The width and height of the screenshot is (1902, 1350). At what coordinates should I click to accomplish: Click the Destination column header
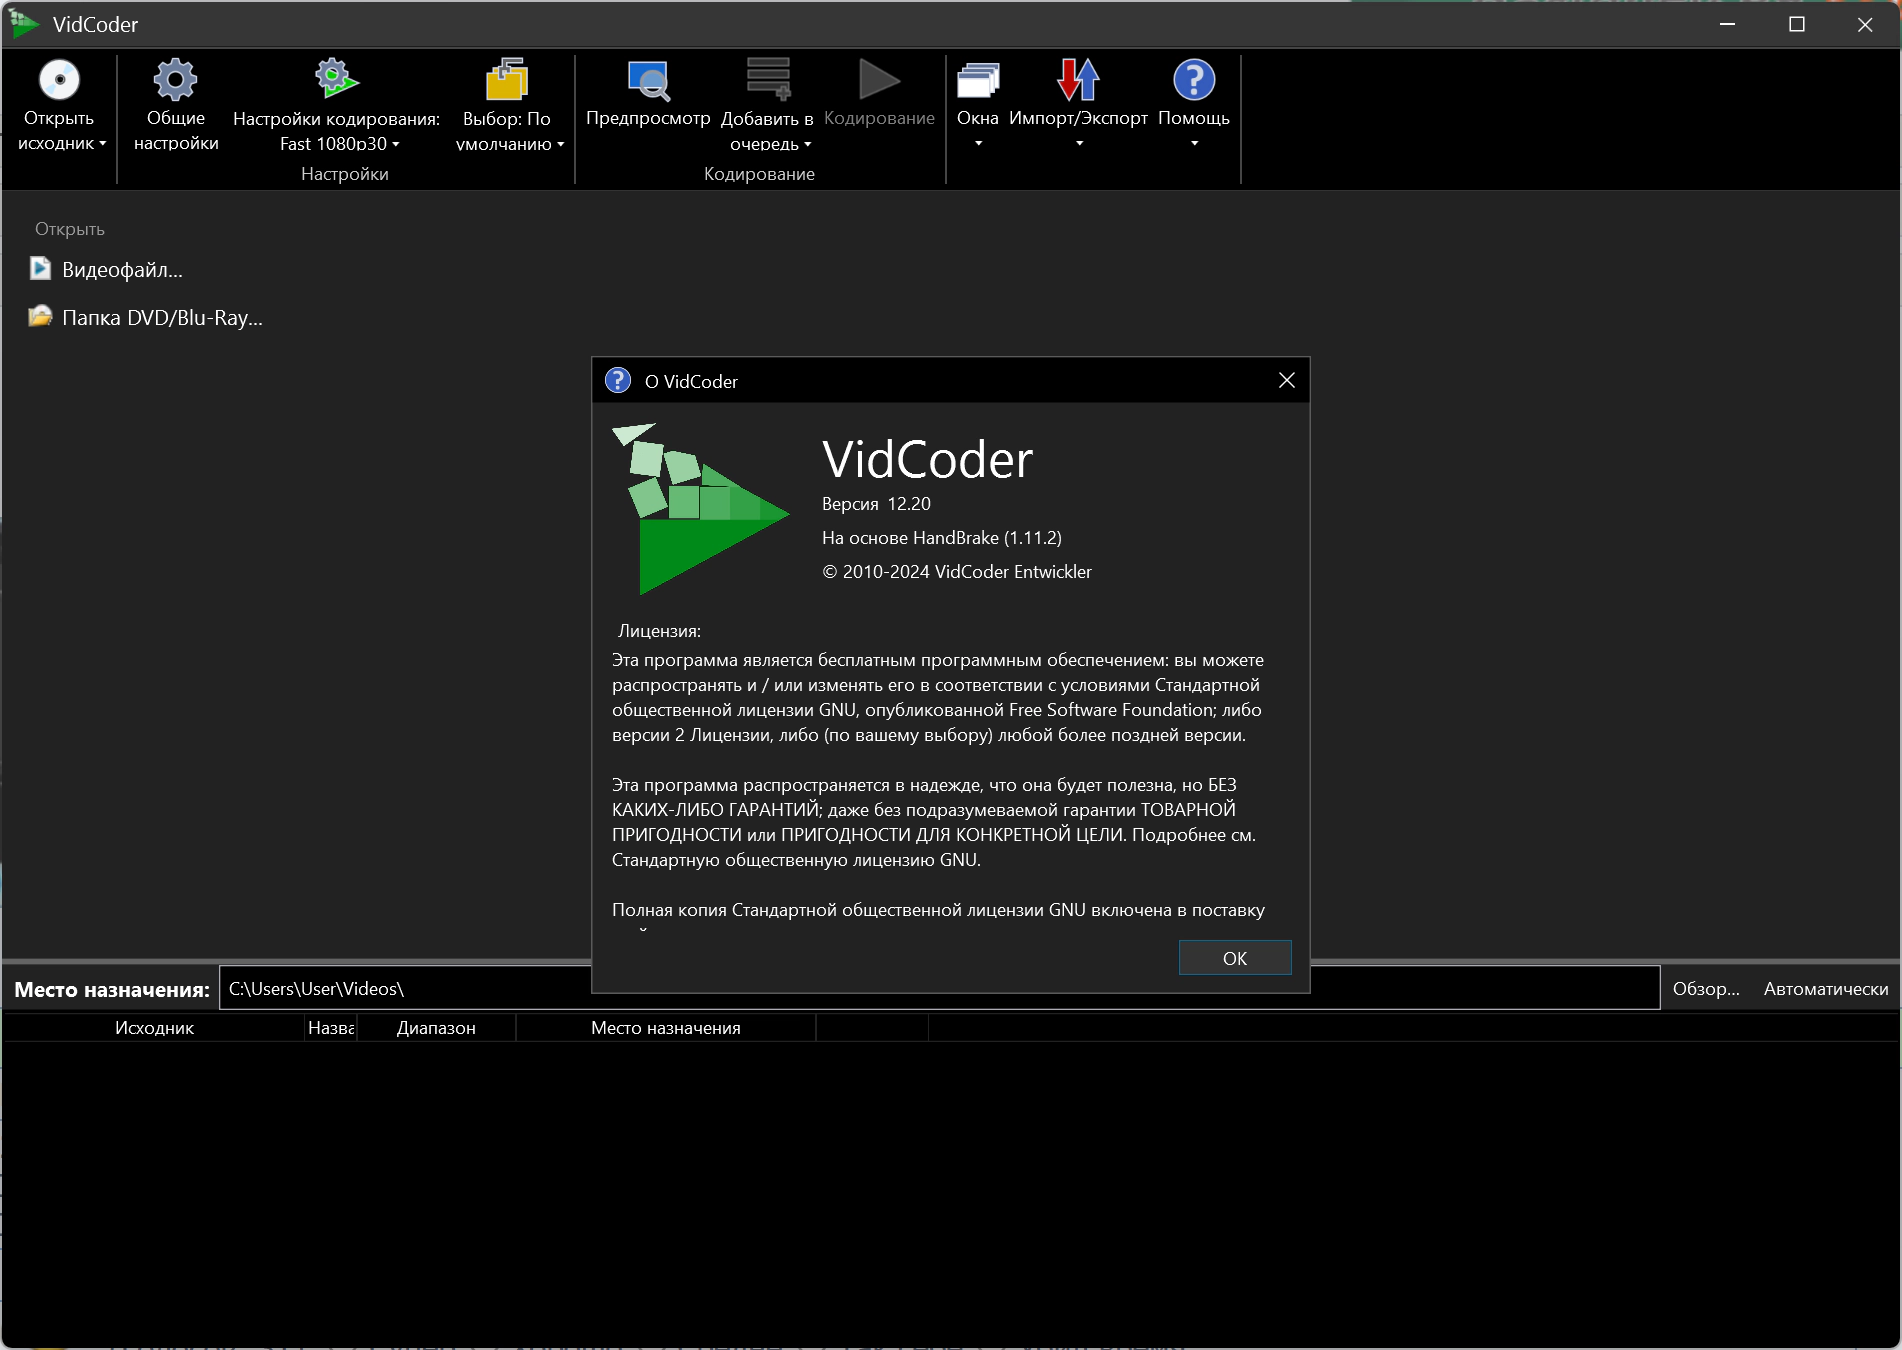point(666,1028)
